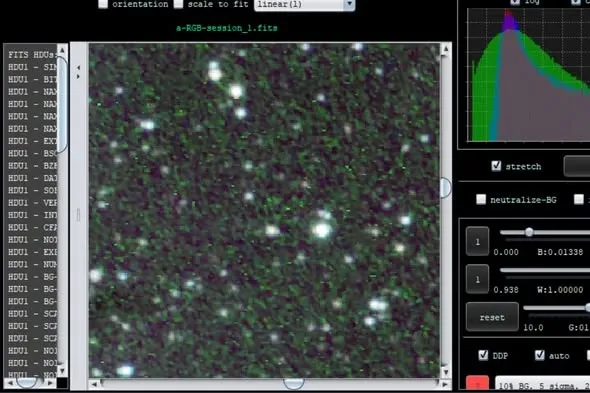Click the image viewer horizontal scrollbar thumb
Image resolution: width=590 pixels, height=393 pixels.
pos(293,384)
